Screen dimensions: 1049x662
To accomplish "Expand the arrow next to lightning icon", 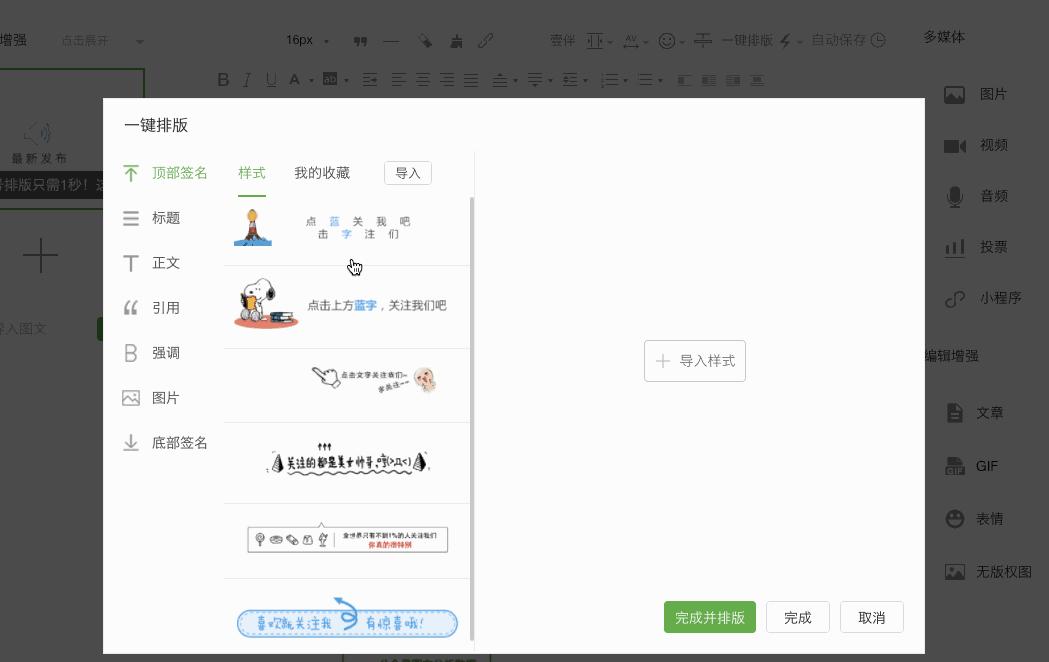I will (x=799, y=41).
